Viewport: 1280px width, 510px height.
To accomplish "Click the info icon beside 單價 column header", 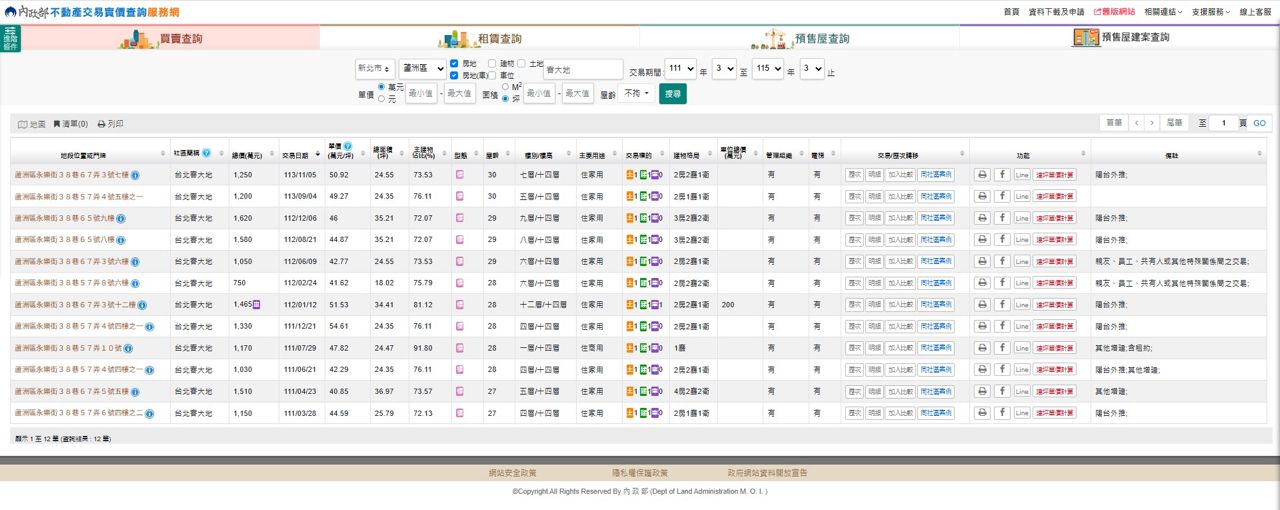I will pyautogui.click(x=348, y=146).
